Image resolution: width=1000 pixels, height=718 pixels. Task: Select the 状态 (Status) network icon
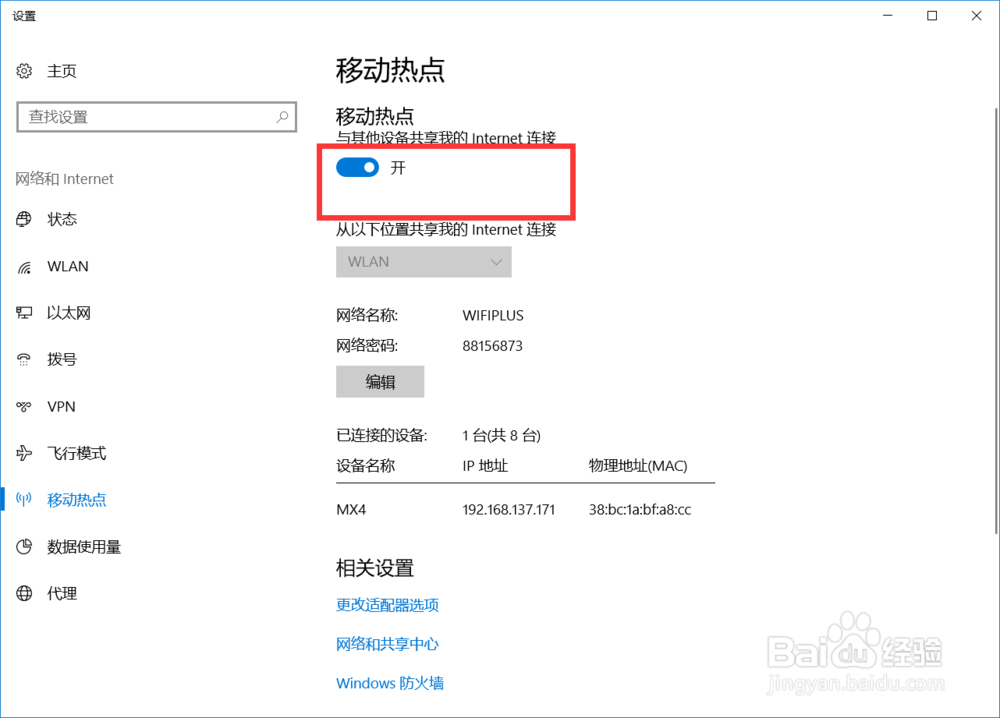pos(24,219)
